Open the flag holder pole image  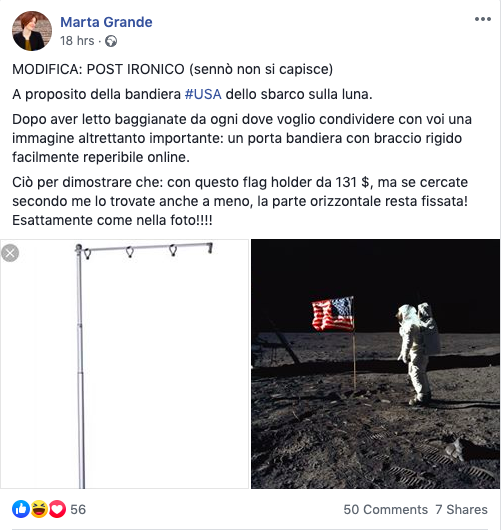(x=124, y=364)
